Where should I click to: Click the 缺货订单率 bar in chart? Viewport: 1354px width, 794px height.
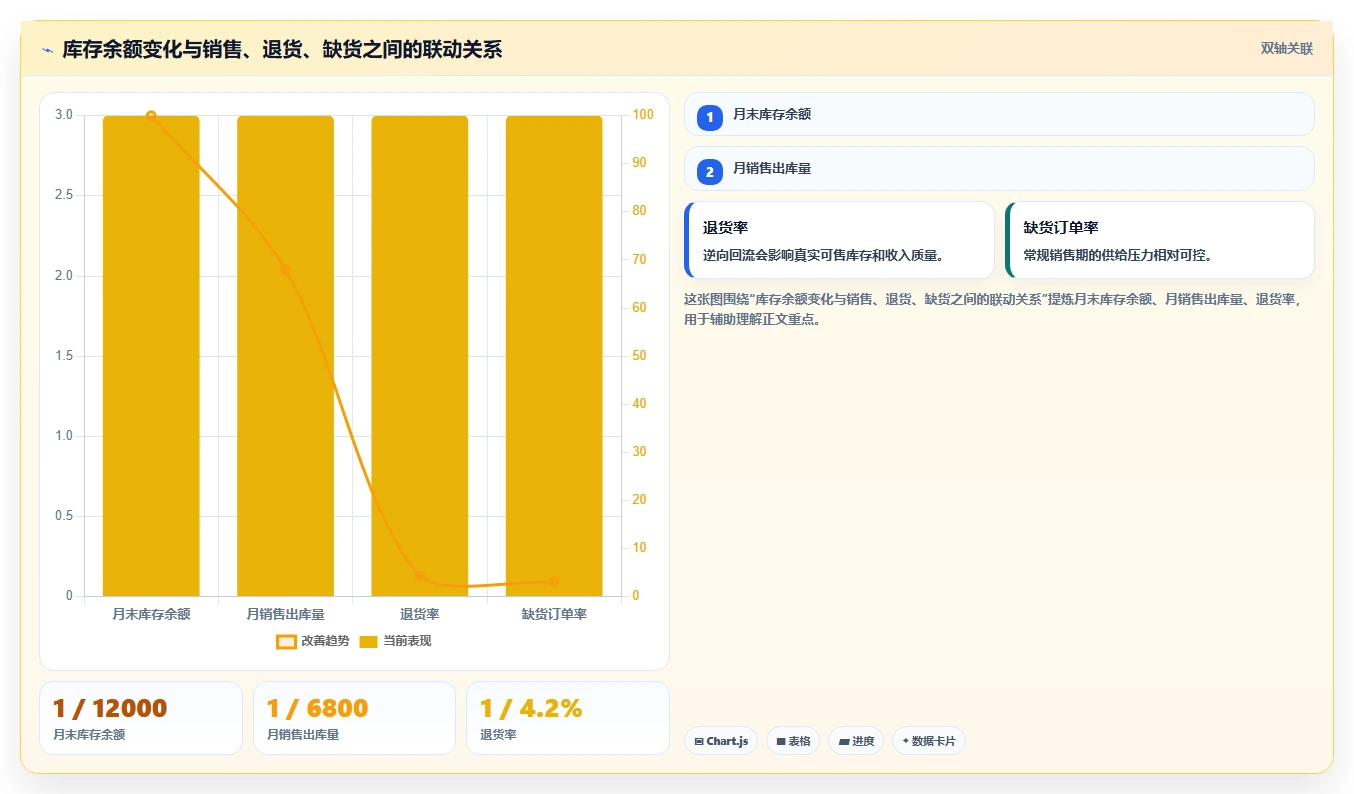click(554, 356)
